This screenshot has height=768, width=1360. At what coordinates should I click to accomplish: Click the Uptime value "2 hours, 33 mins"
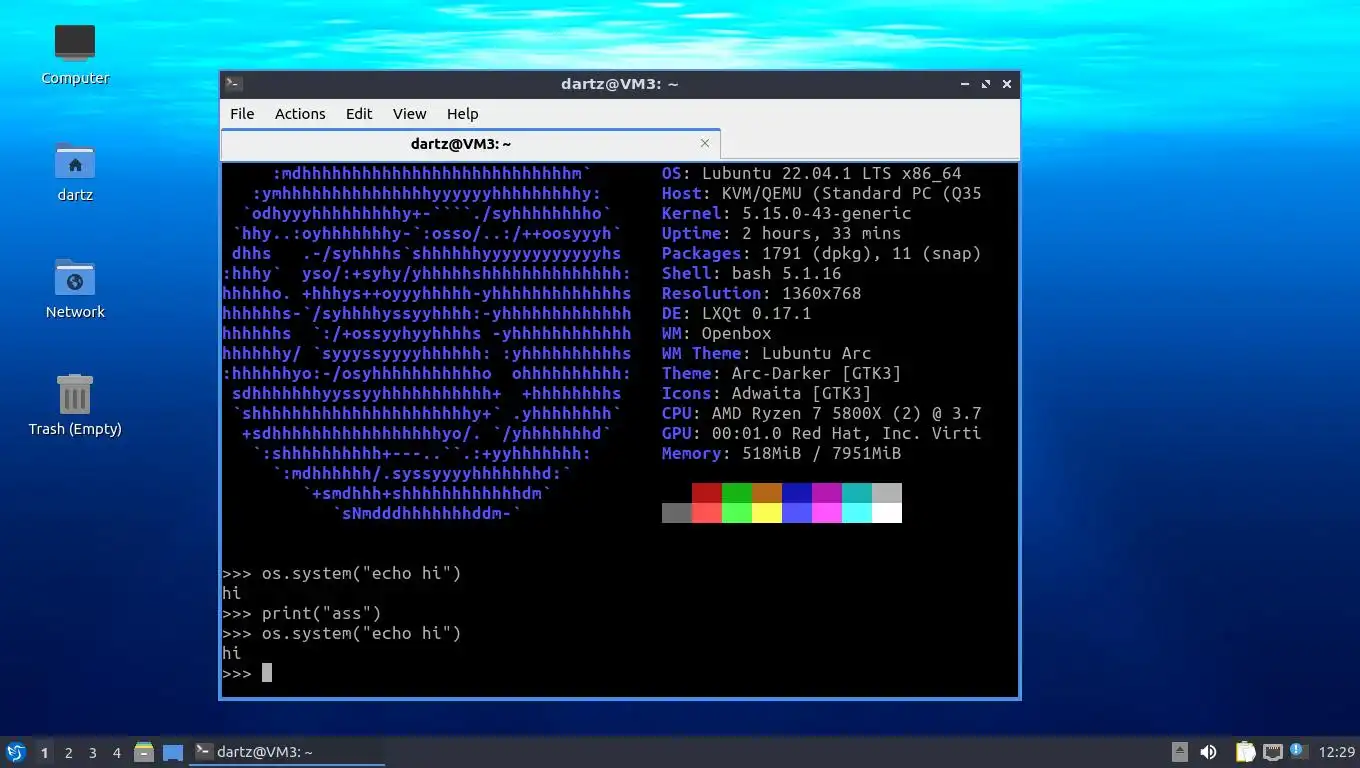click(x=822, y=233)
